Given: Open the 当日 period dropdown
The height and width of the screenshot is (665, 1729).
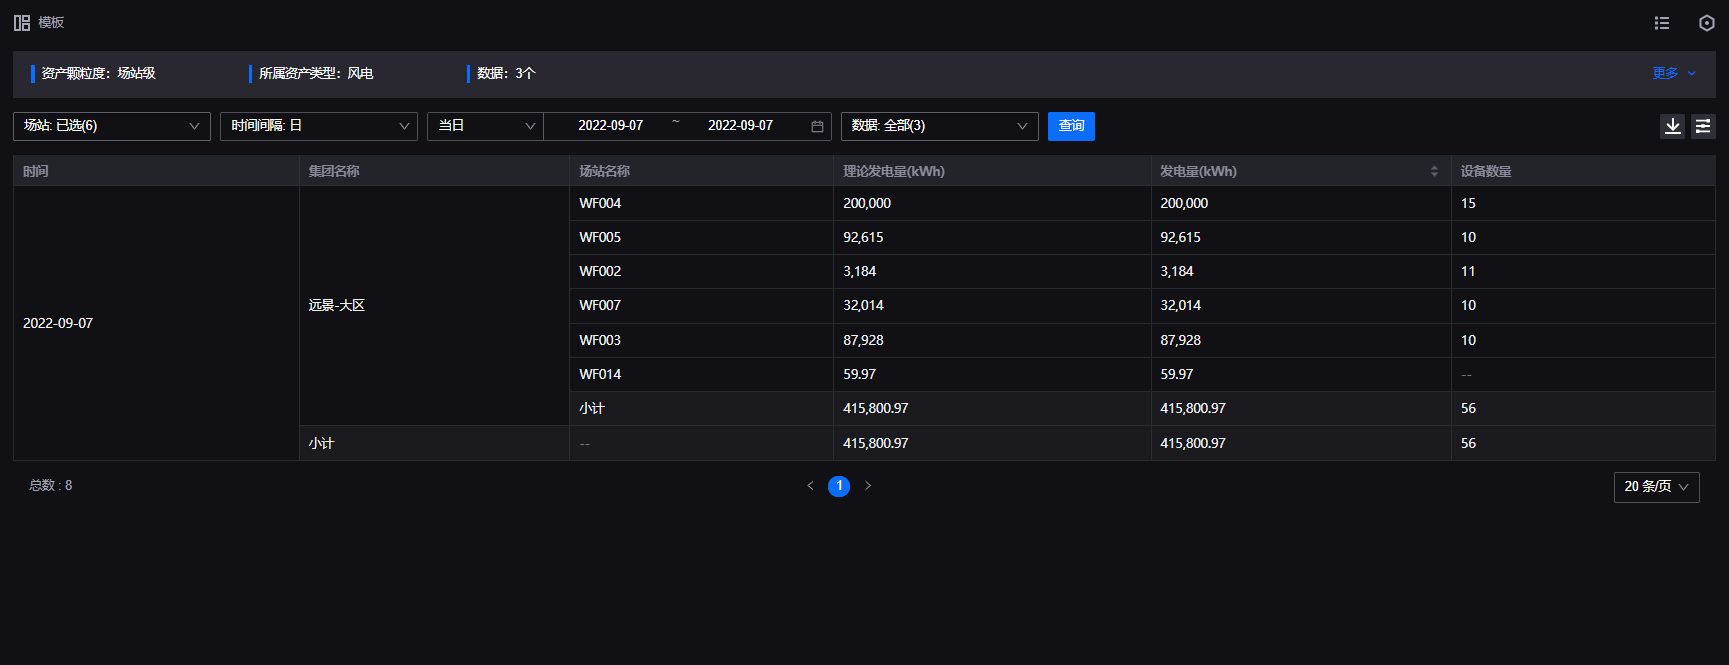Looking at the screenshot, I should pos(485,126).
